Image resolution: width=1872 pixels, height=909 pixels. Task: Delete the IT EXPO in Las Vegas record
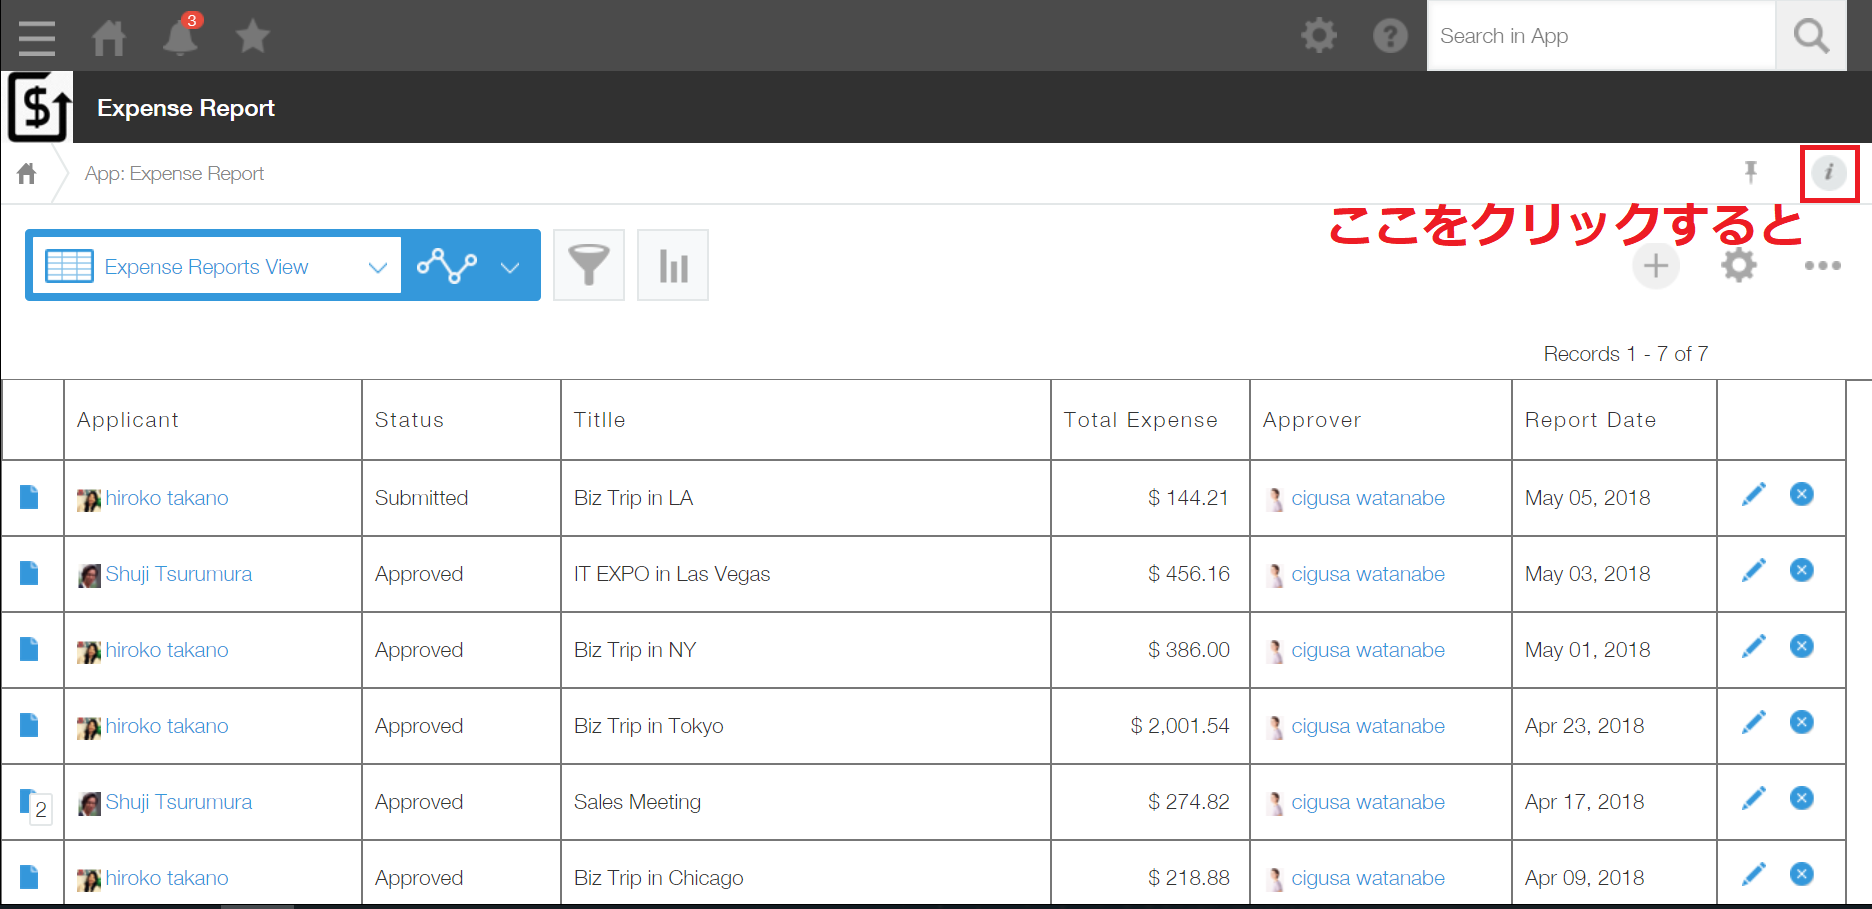point(1801,571)
